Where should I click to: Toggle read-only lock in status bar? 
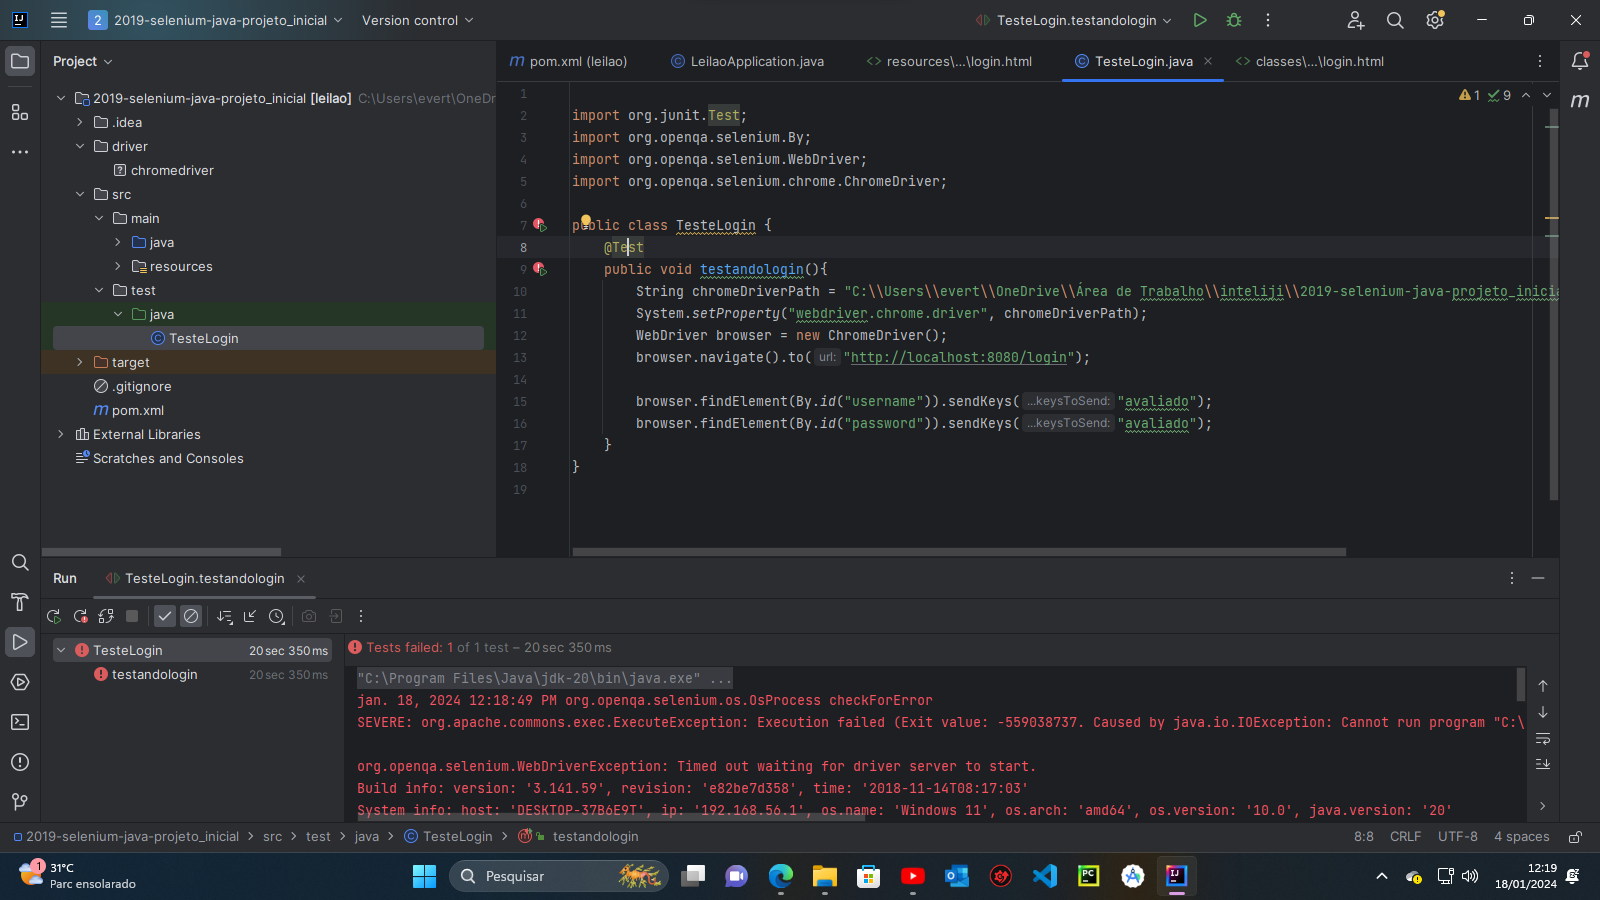1575,837
